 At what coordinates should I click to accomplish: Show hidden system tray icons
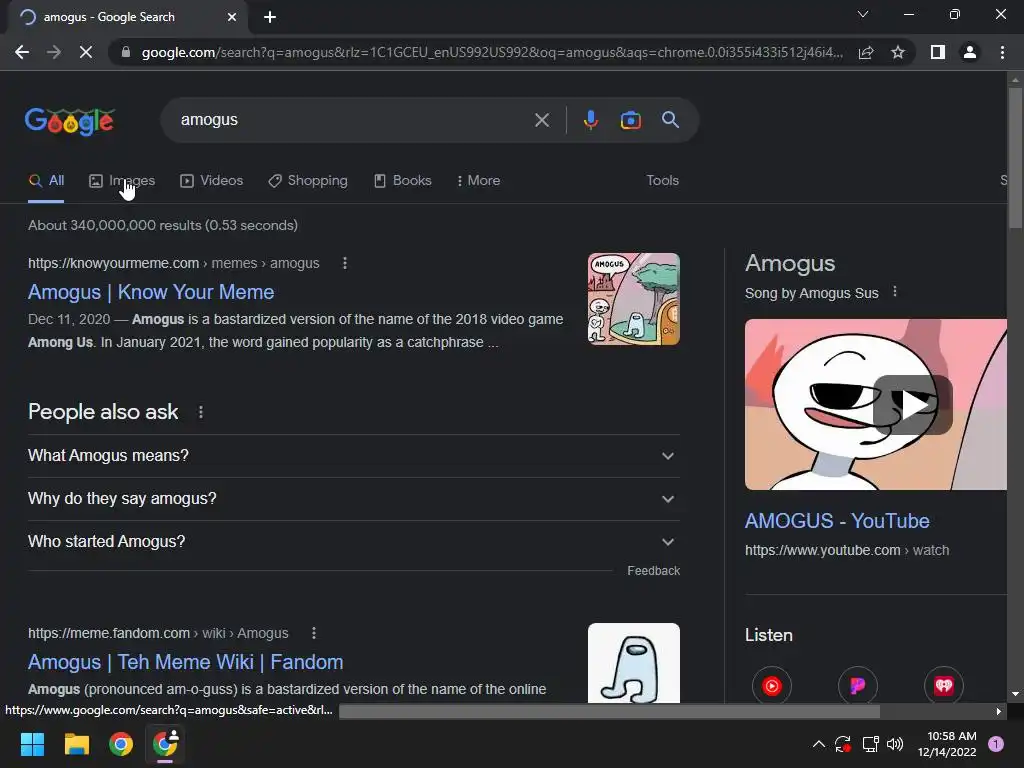pyautogui.click(x=818, y=744)
